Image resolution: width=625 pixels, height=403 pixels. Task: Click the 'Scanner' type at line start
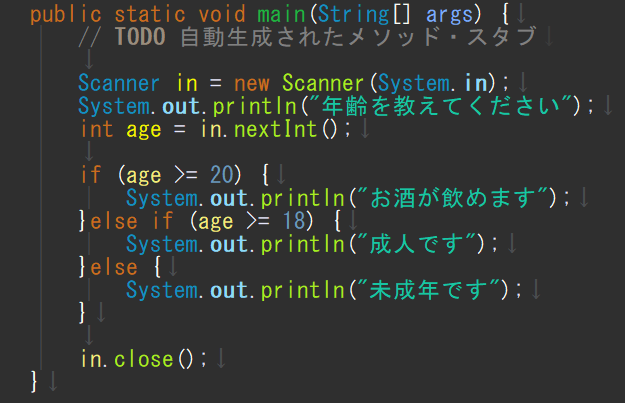pos(119,83)
